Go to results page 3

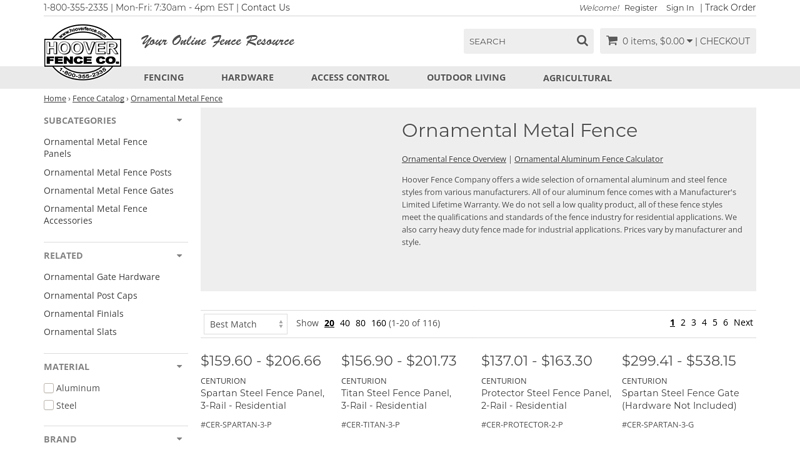point(693,322)
